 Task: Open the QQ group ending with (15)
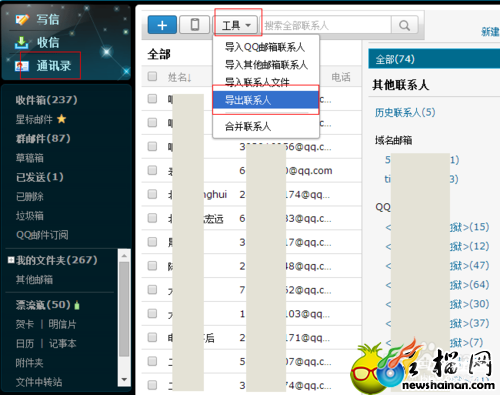pyautogui.click(x=437, y=227)
